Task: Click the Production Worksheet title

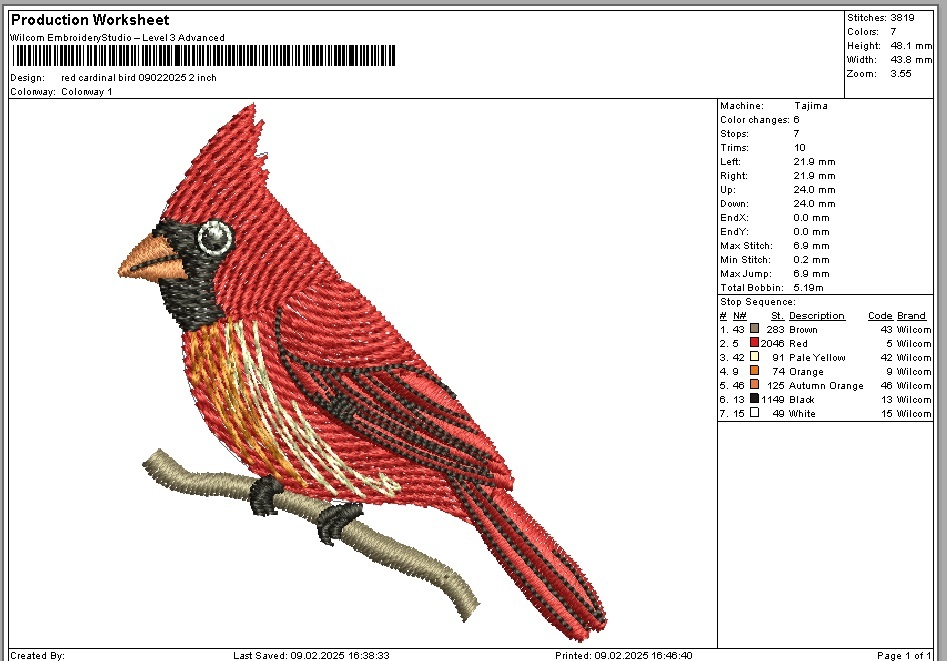Action: 90,20
